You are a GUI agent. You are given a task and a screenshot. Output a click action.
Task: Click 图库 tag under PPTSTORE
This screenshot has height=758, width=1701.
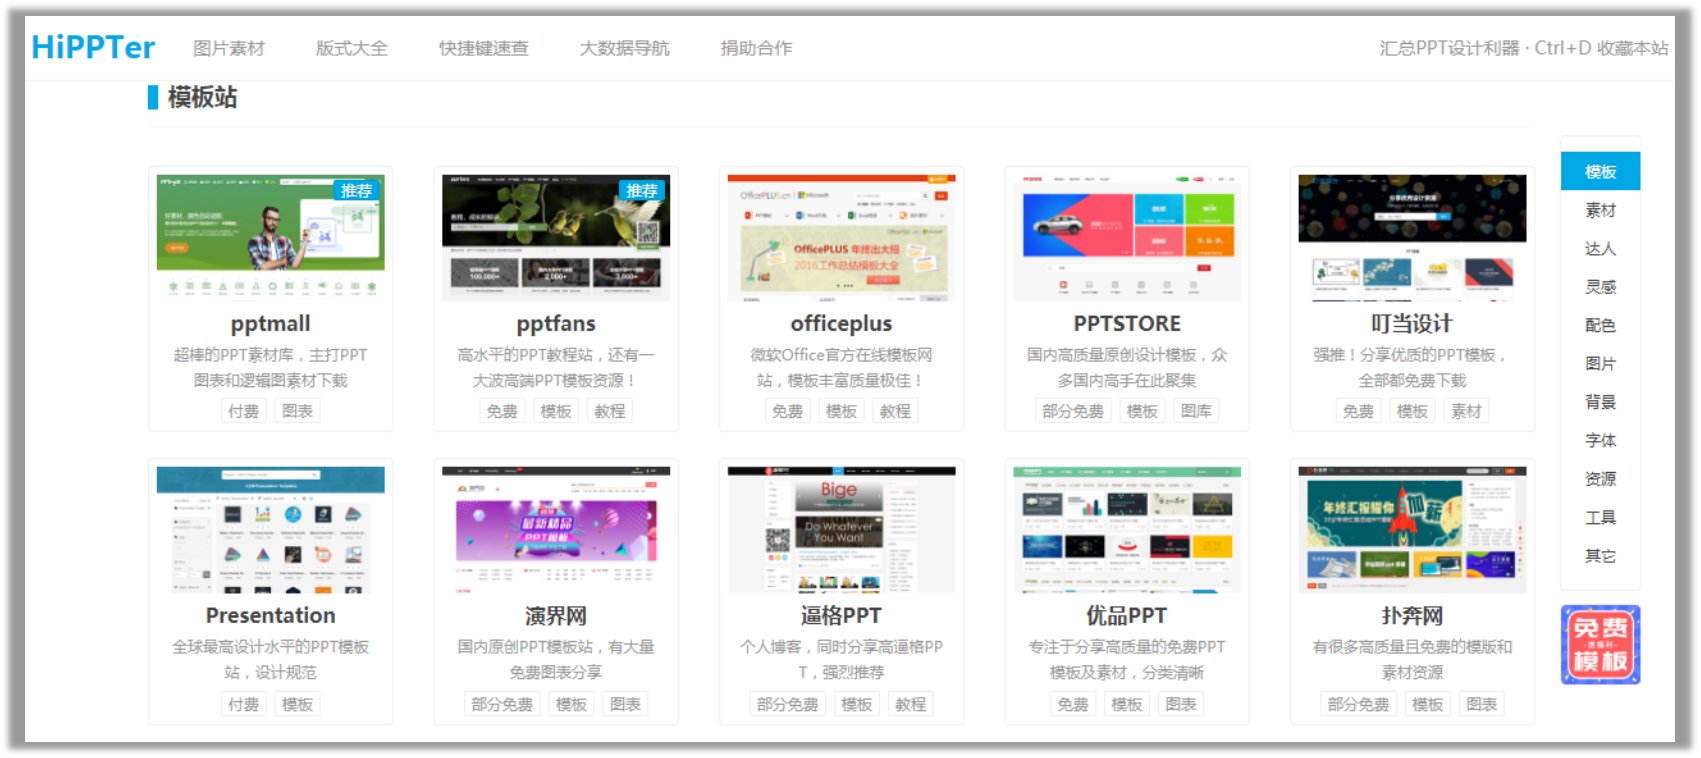tap(1196, 411)
